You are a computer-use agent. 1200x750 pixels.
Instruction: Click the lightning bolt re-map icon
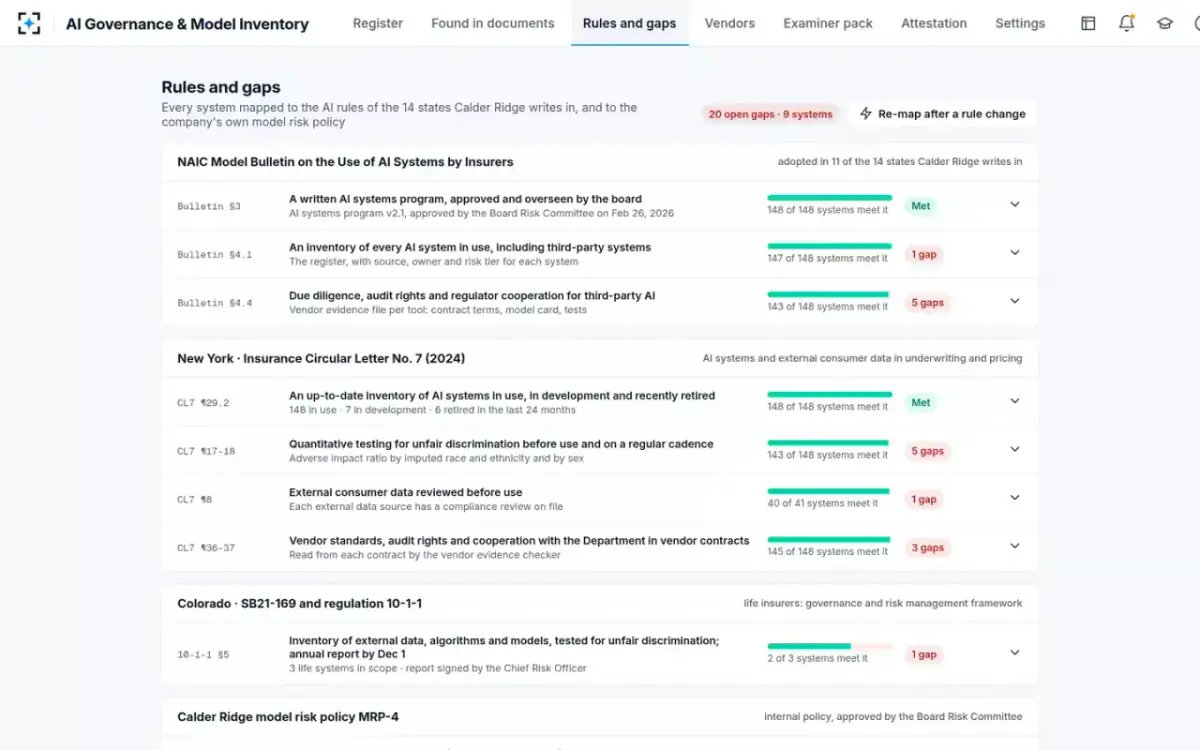pos(866,114)
